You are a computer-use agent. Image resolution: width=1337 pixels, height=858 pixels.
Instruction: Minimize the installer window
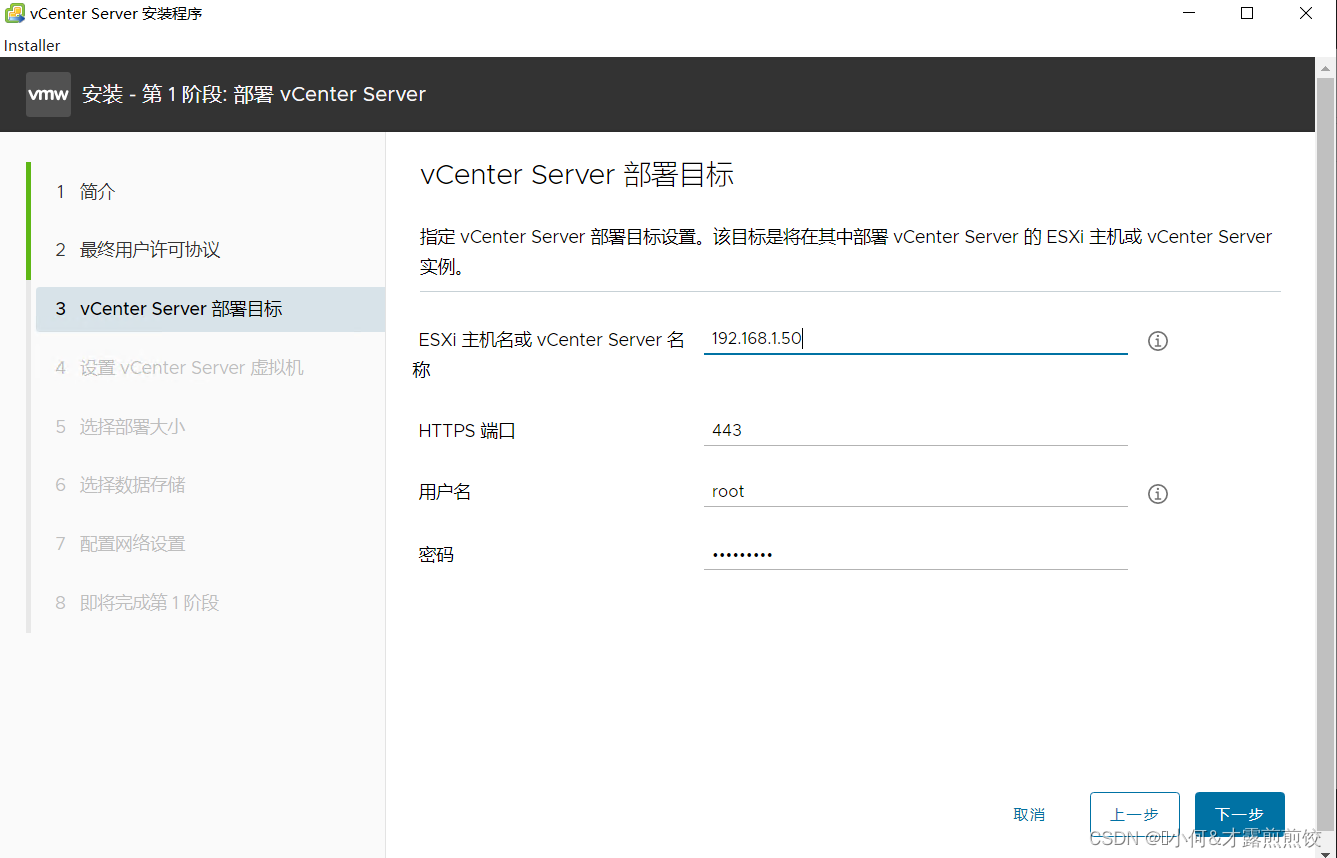1188,14
